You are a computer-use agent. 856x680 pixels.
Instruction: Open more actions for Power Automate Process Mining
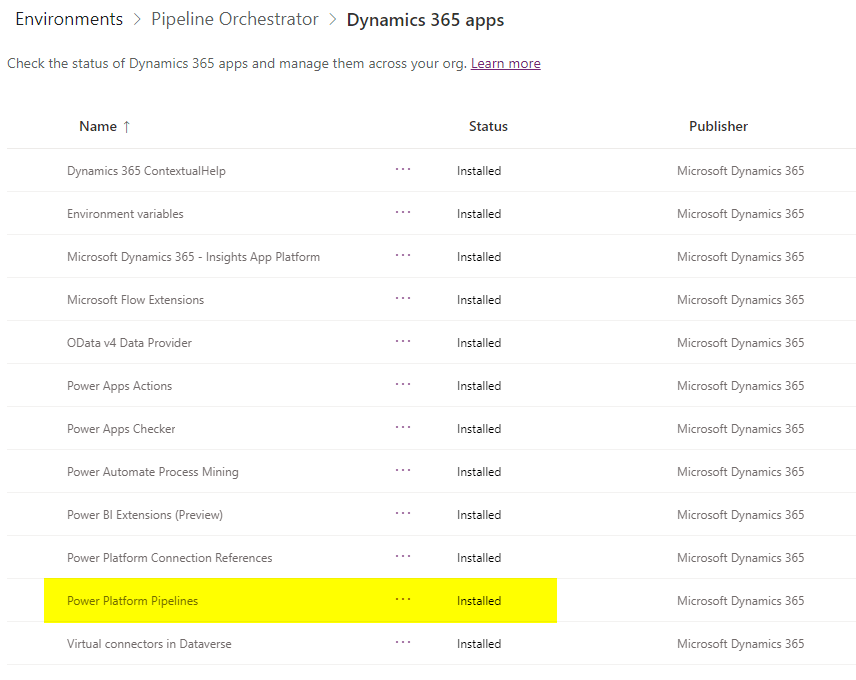pos(403,471)
